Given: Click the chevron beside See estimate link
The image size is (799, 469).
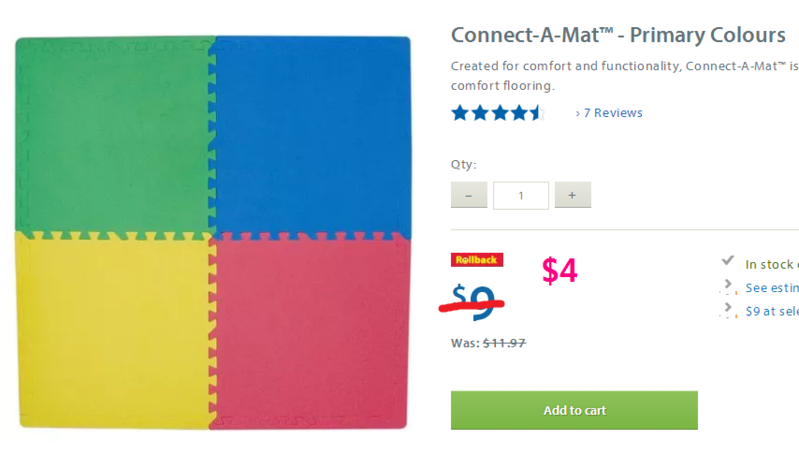Looking at the screenshot, I should coord(729,287).
